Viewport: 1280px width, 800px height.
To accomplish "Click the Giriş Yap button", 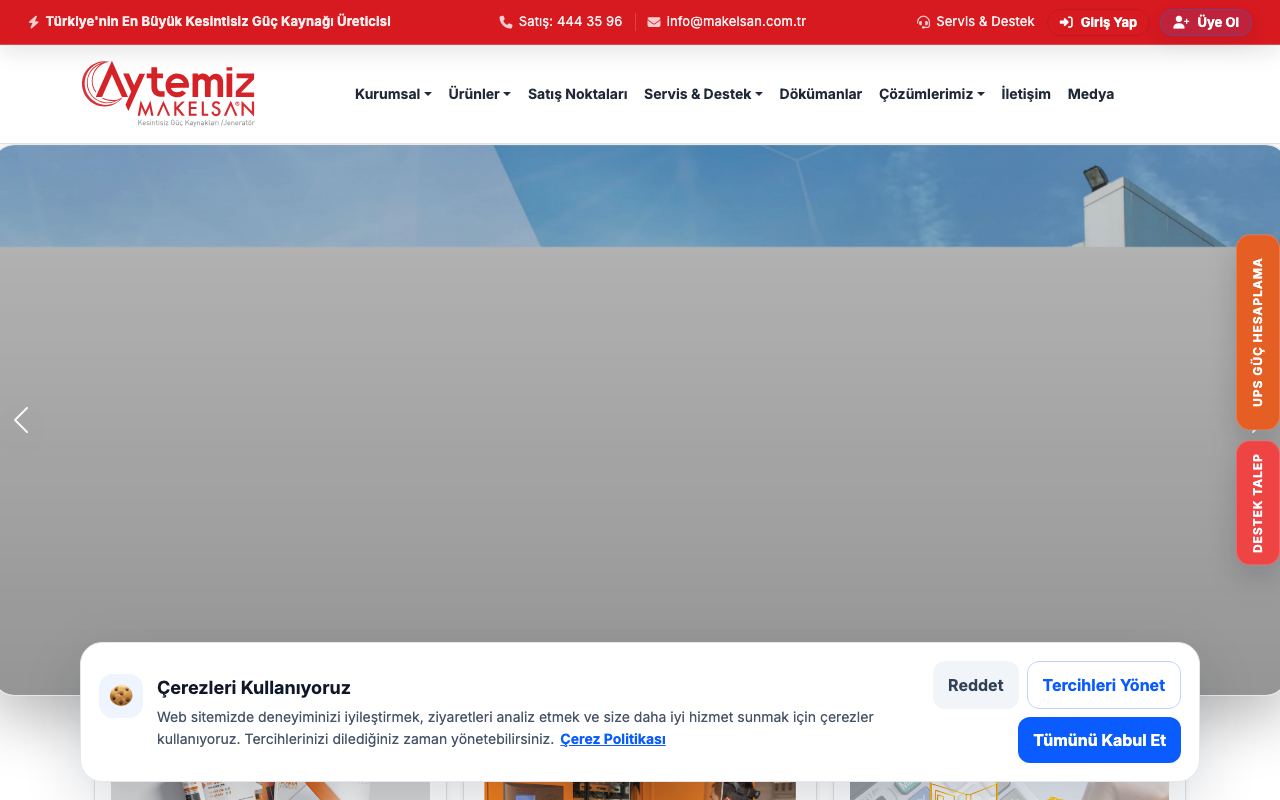I will click(x=1098, y=22).
